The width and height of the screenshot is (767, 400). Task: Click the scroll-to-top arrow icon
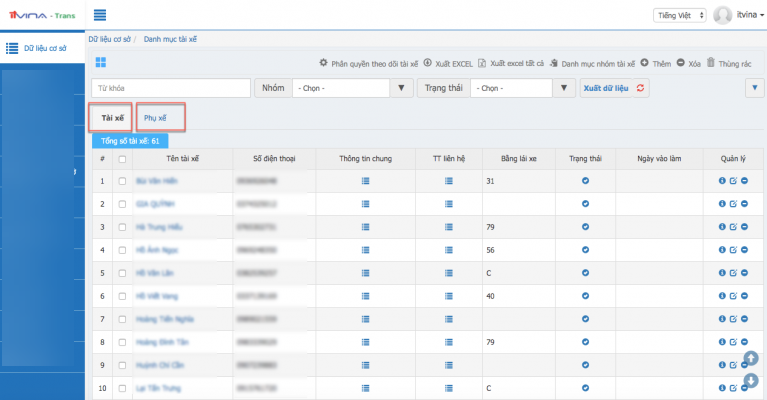click(750, 358)
